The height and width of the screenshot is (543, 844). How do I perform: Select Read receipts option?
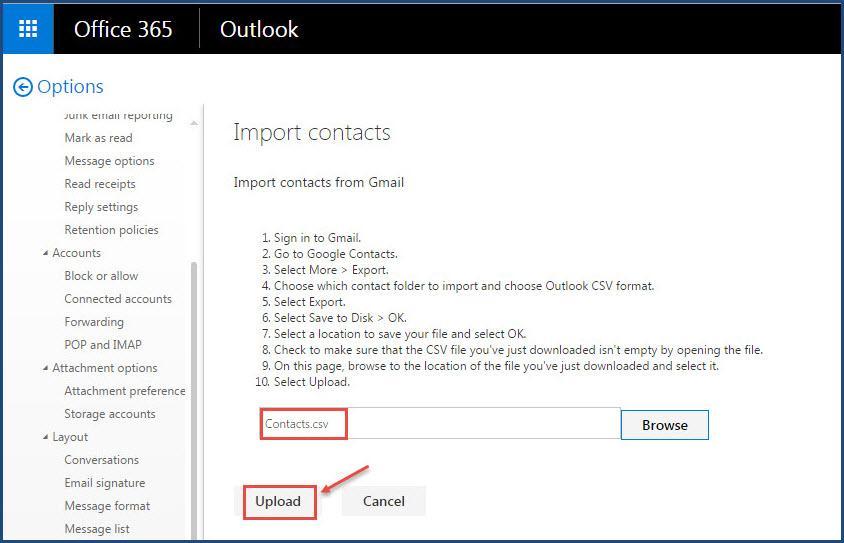click(100, 184)
